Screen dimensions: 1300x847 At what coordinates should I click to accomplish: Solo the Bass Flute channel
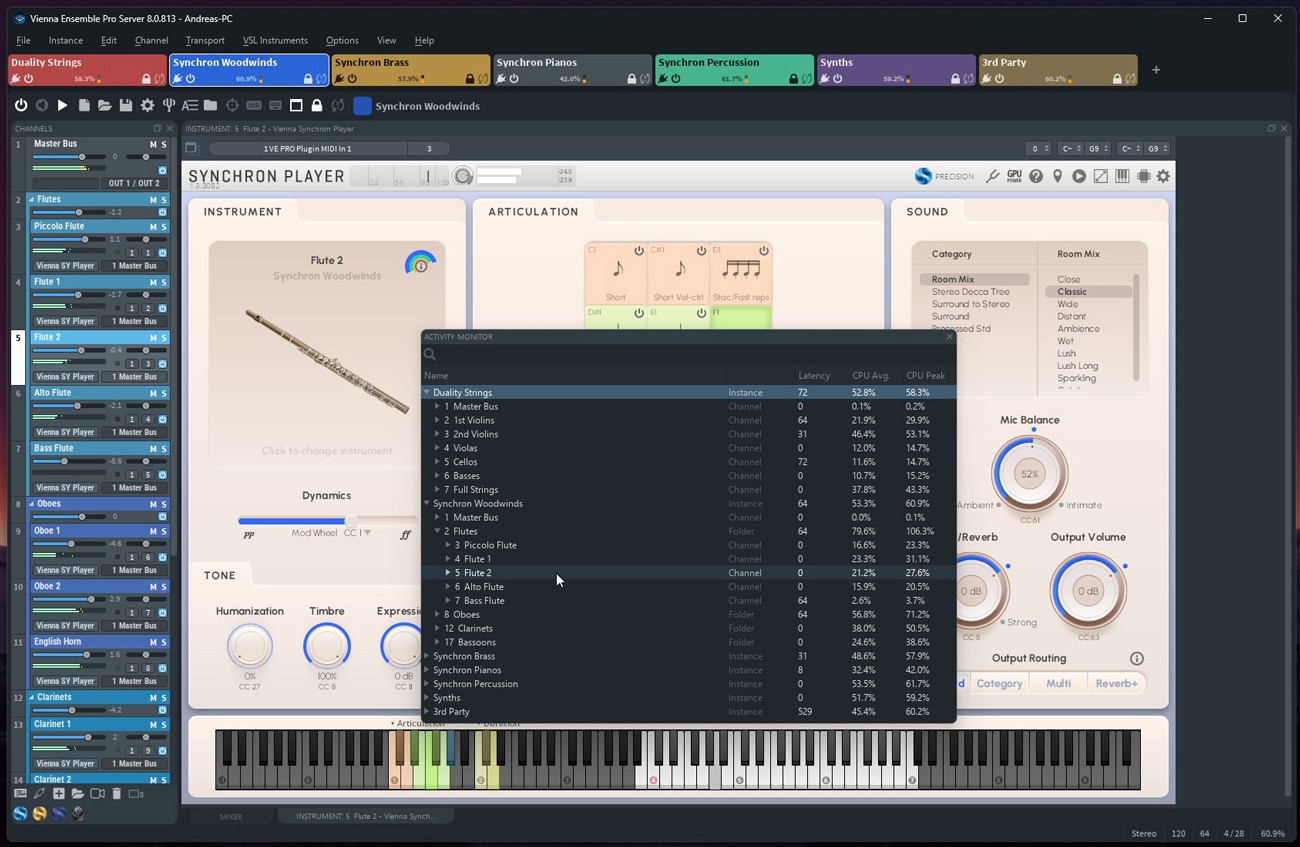click(164, 449)
